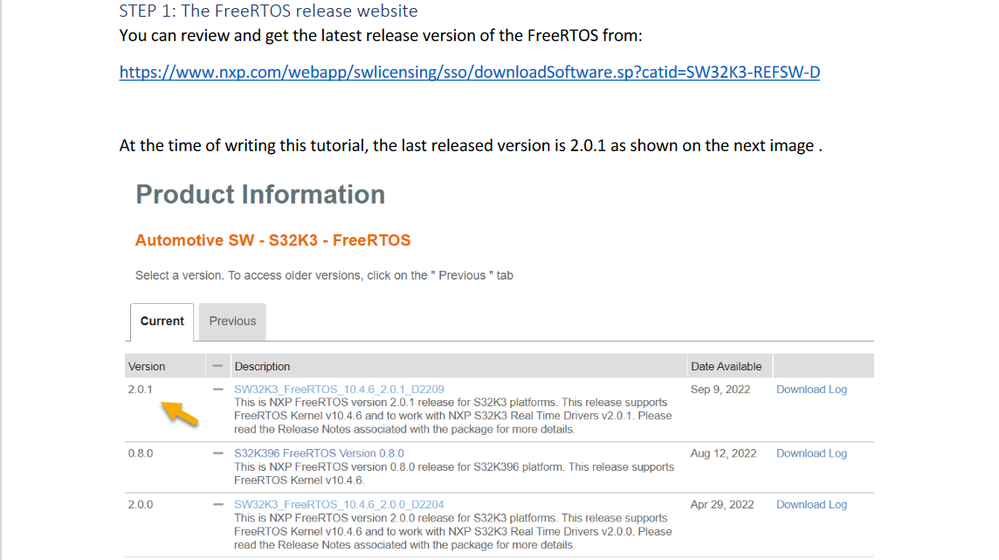Viewport: 999px width, 560px height.
Task: Click the Date Available column header
Action: click(726, 367)
